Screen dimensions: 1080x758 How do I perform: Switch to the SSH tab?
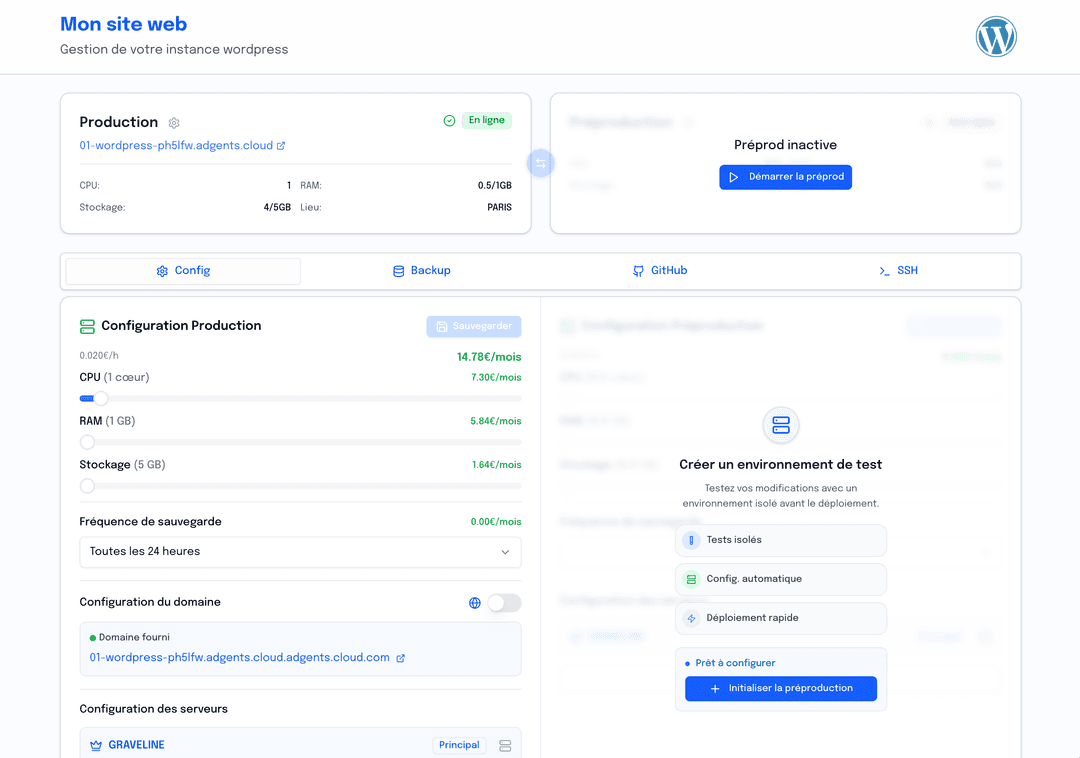pyautogui.click(x=898, y=270)
